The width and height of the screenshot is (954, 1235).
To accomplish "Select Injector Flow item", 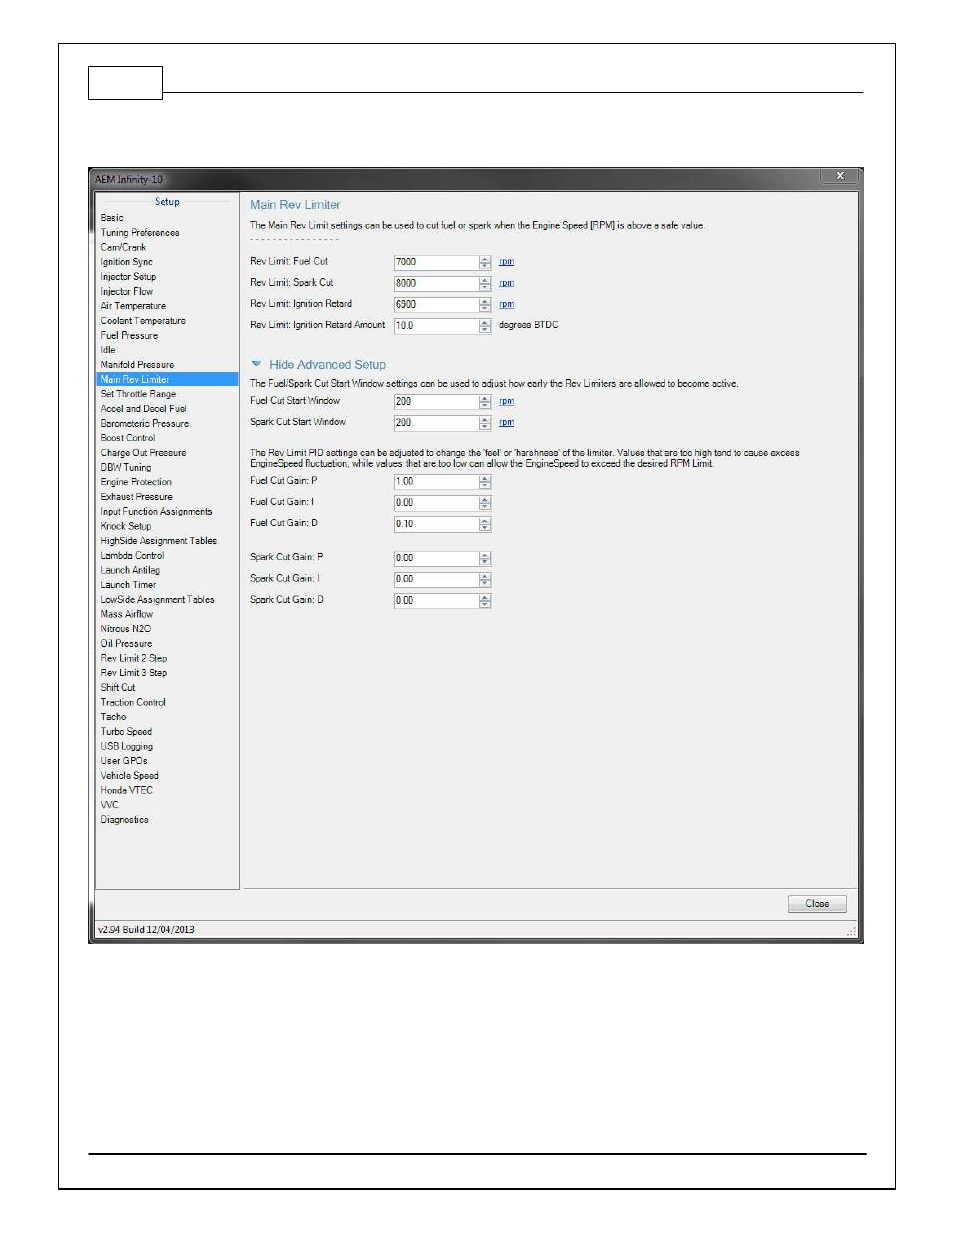I will [127, 292].
